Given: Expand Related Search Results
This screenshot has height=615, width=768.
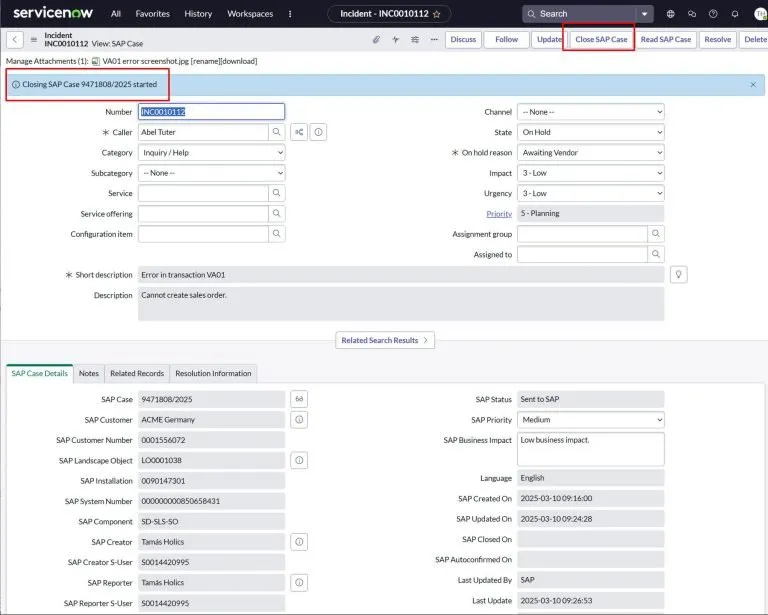Looking at the screenshot, I should point(385,340).
